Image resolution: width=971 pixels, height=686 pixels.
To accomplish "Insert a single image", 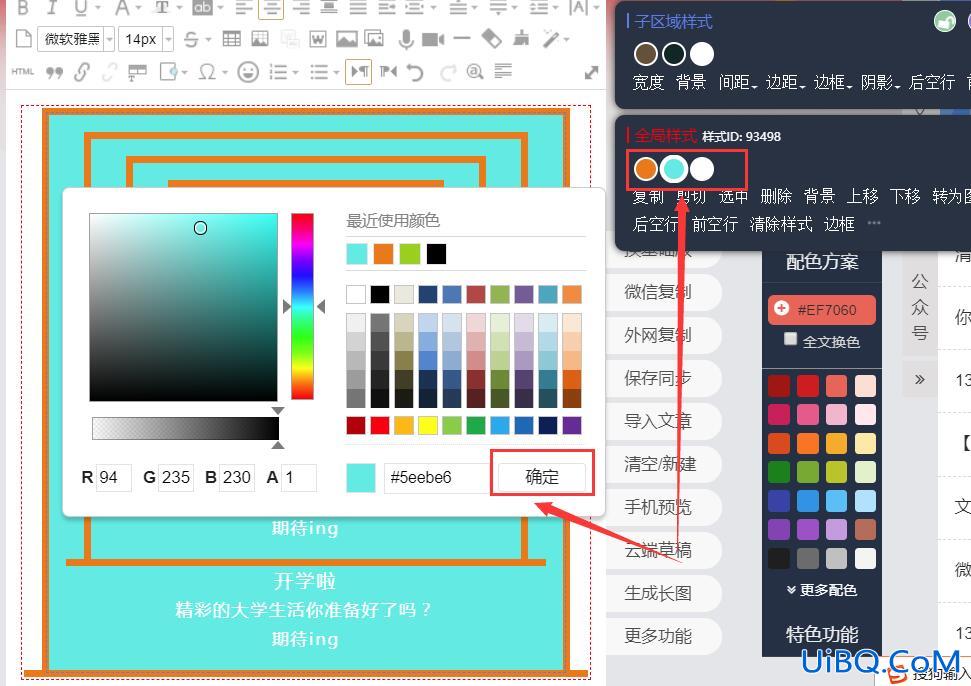I will [x=346, y=39].
